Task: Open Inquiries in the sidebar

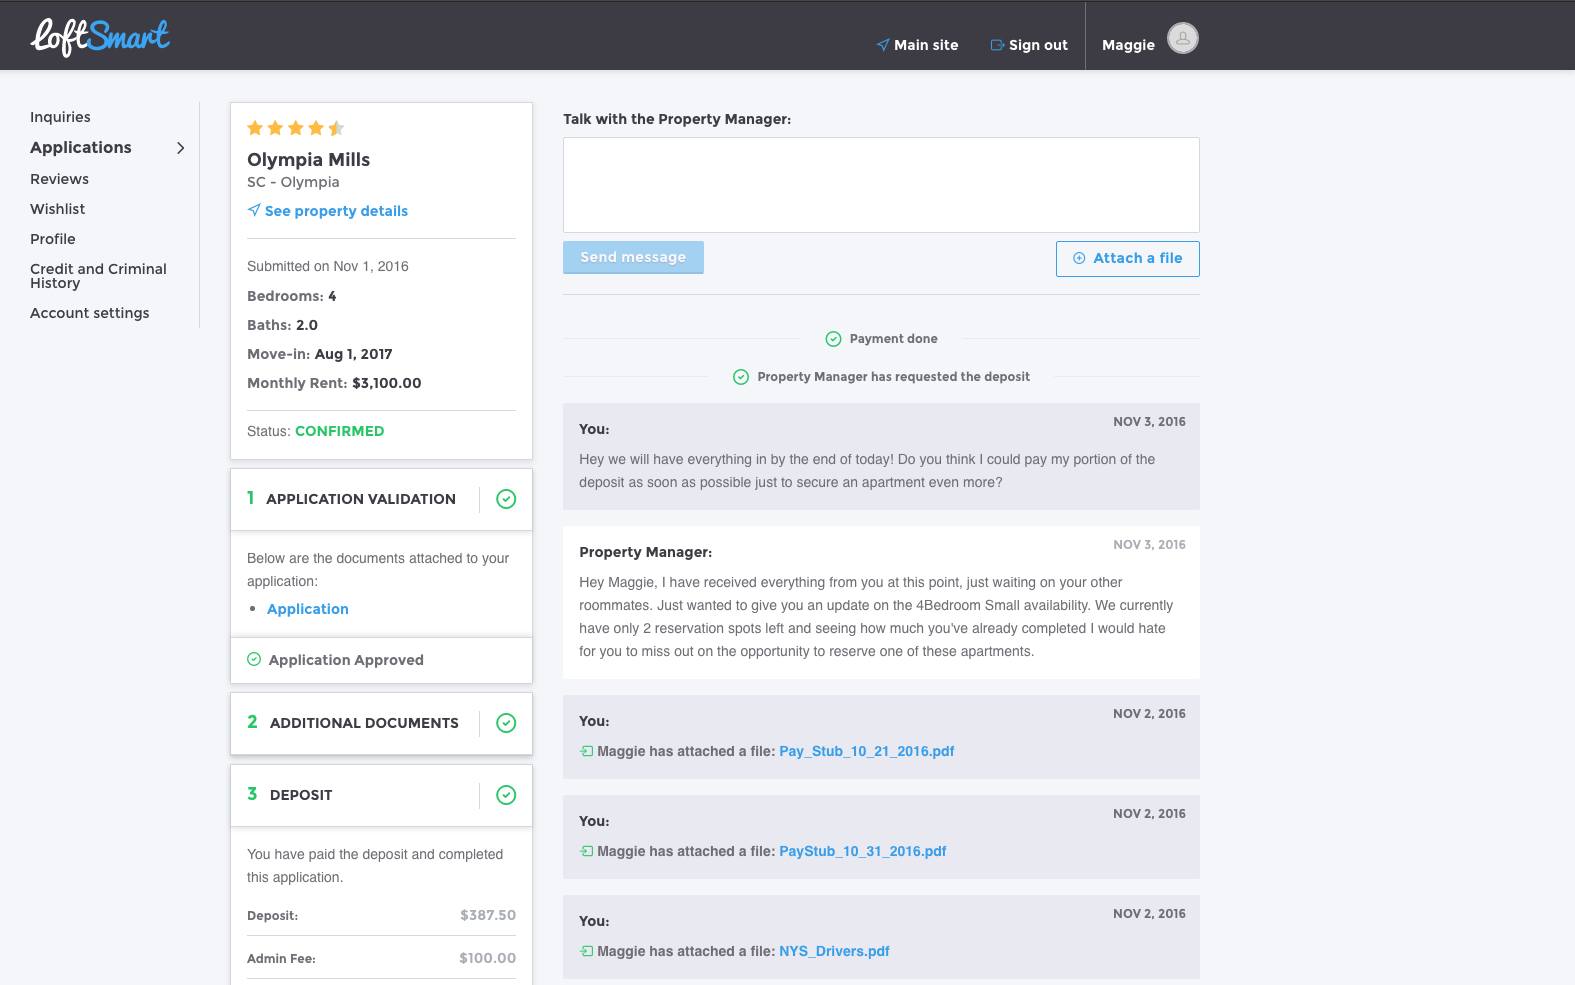Action: click(x=60, y=117)
